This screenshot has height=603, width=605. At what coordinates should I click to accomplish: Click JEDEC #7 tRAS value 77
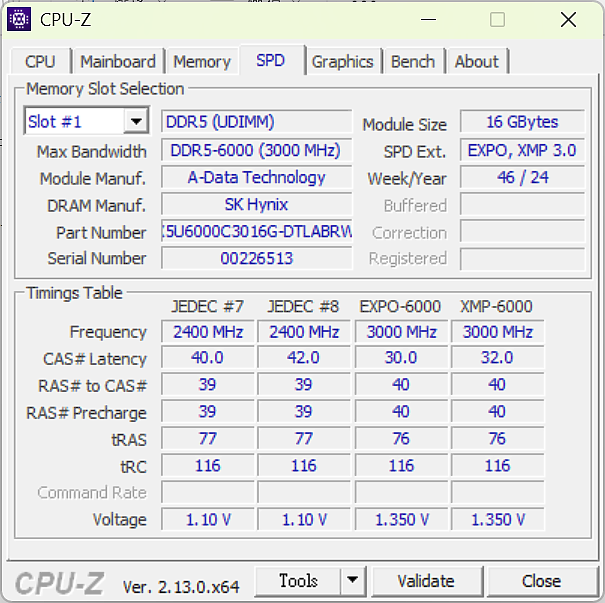pyautogui.click(x=208, y=439)
